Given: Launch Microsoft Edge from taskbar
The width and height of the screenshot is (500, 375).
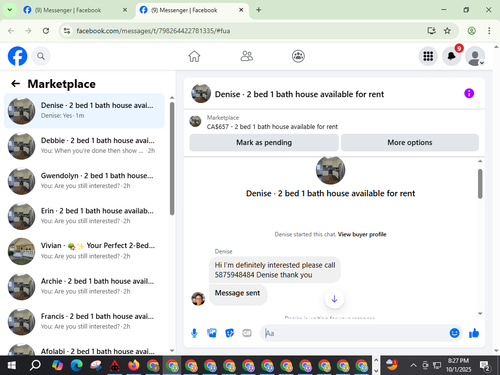Looking at the screenshot, I should [x=77, y=365].
